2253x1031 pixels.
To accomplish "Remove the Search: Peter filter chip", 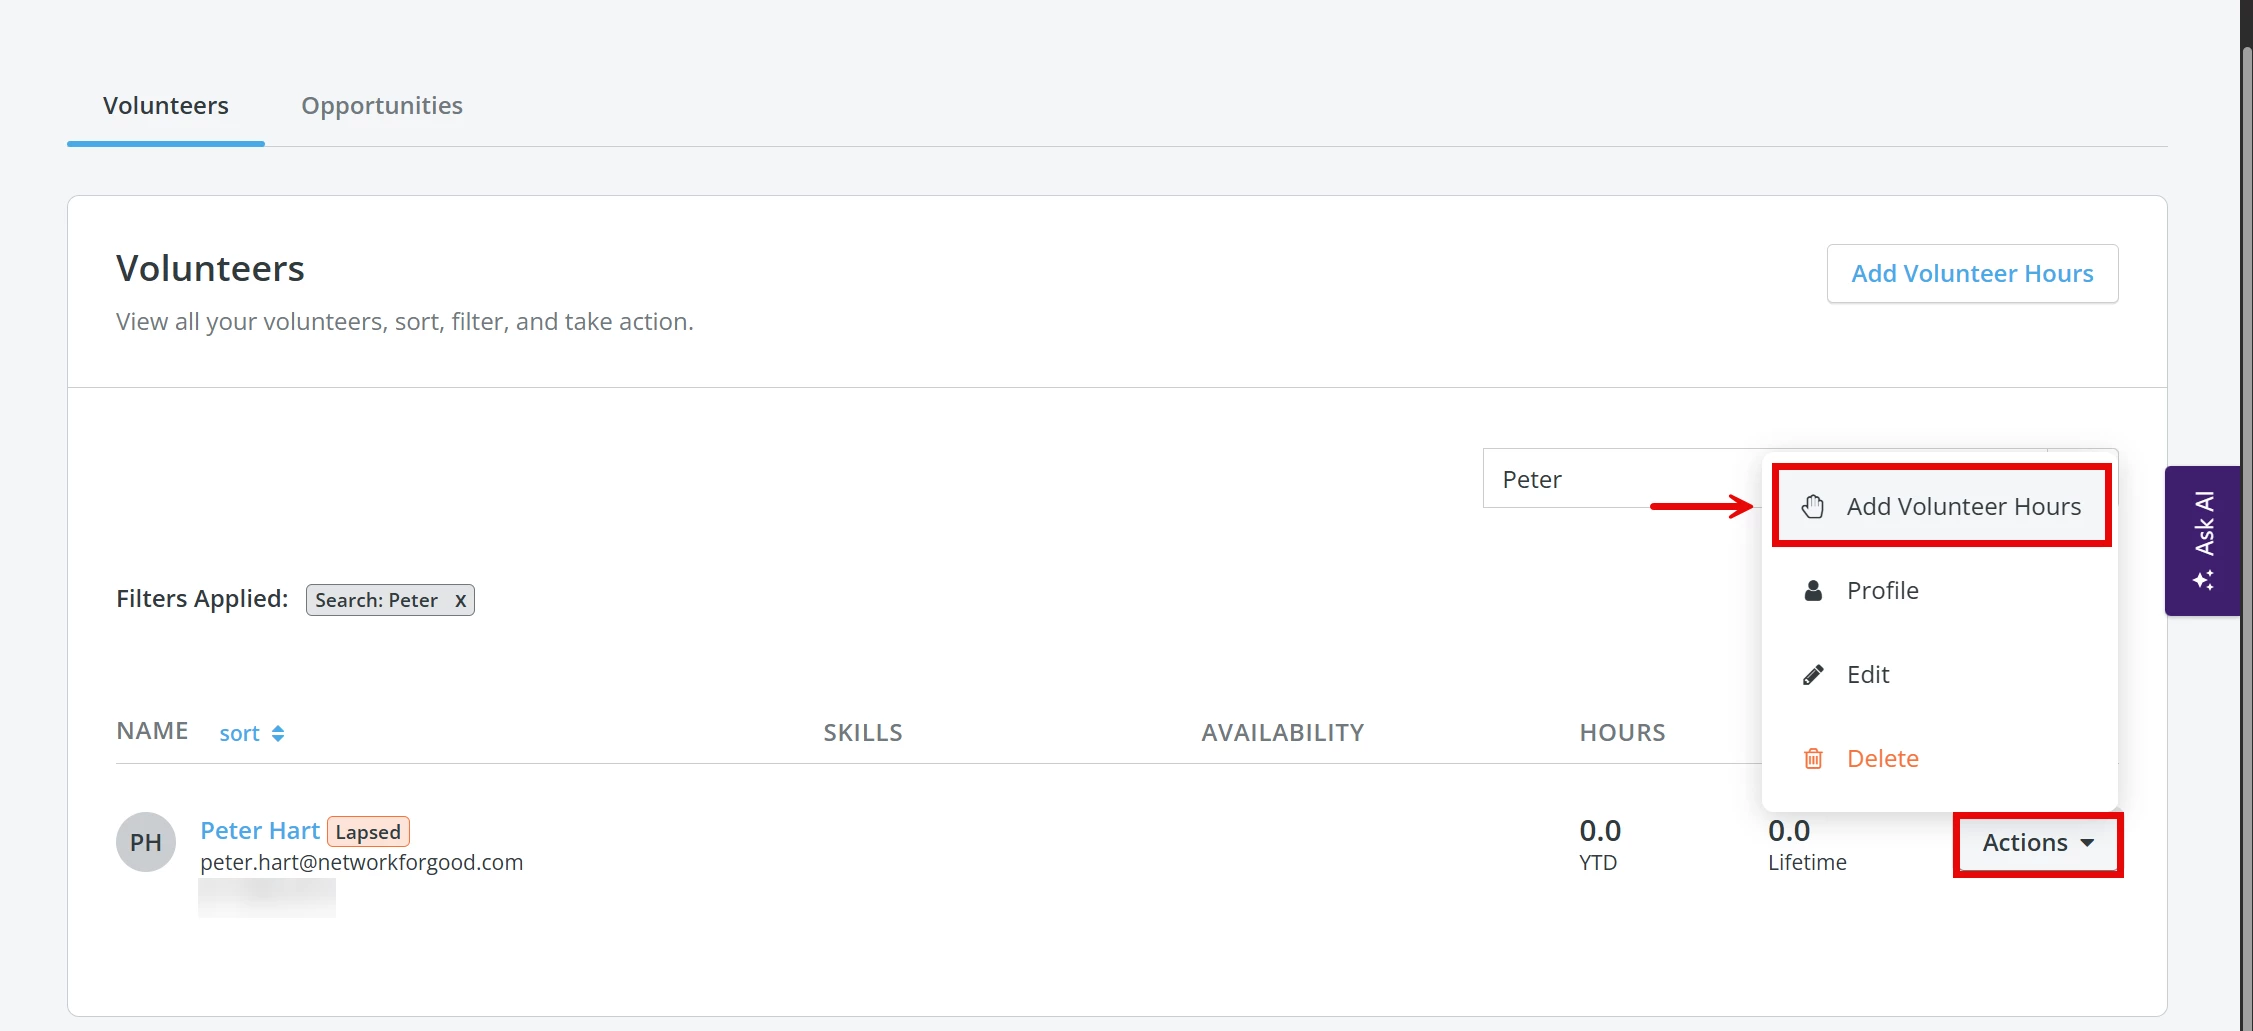I will click(x=460, y=600).
